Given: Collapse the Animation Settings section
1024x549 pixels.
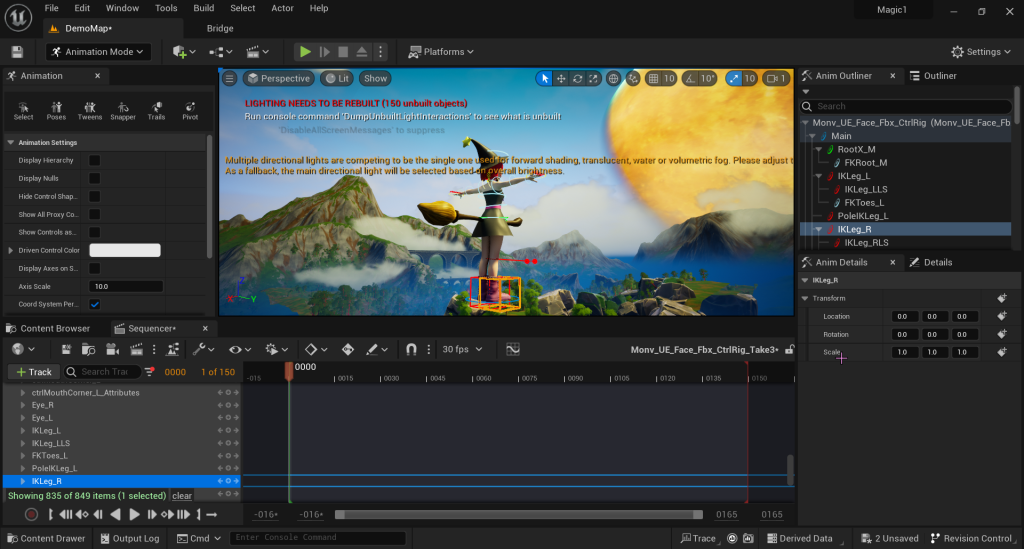Looking at the screenshot, I should pyautogui.click(x=10, y=142).
